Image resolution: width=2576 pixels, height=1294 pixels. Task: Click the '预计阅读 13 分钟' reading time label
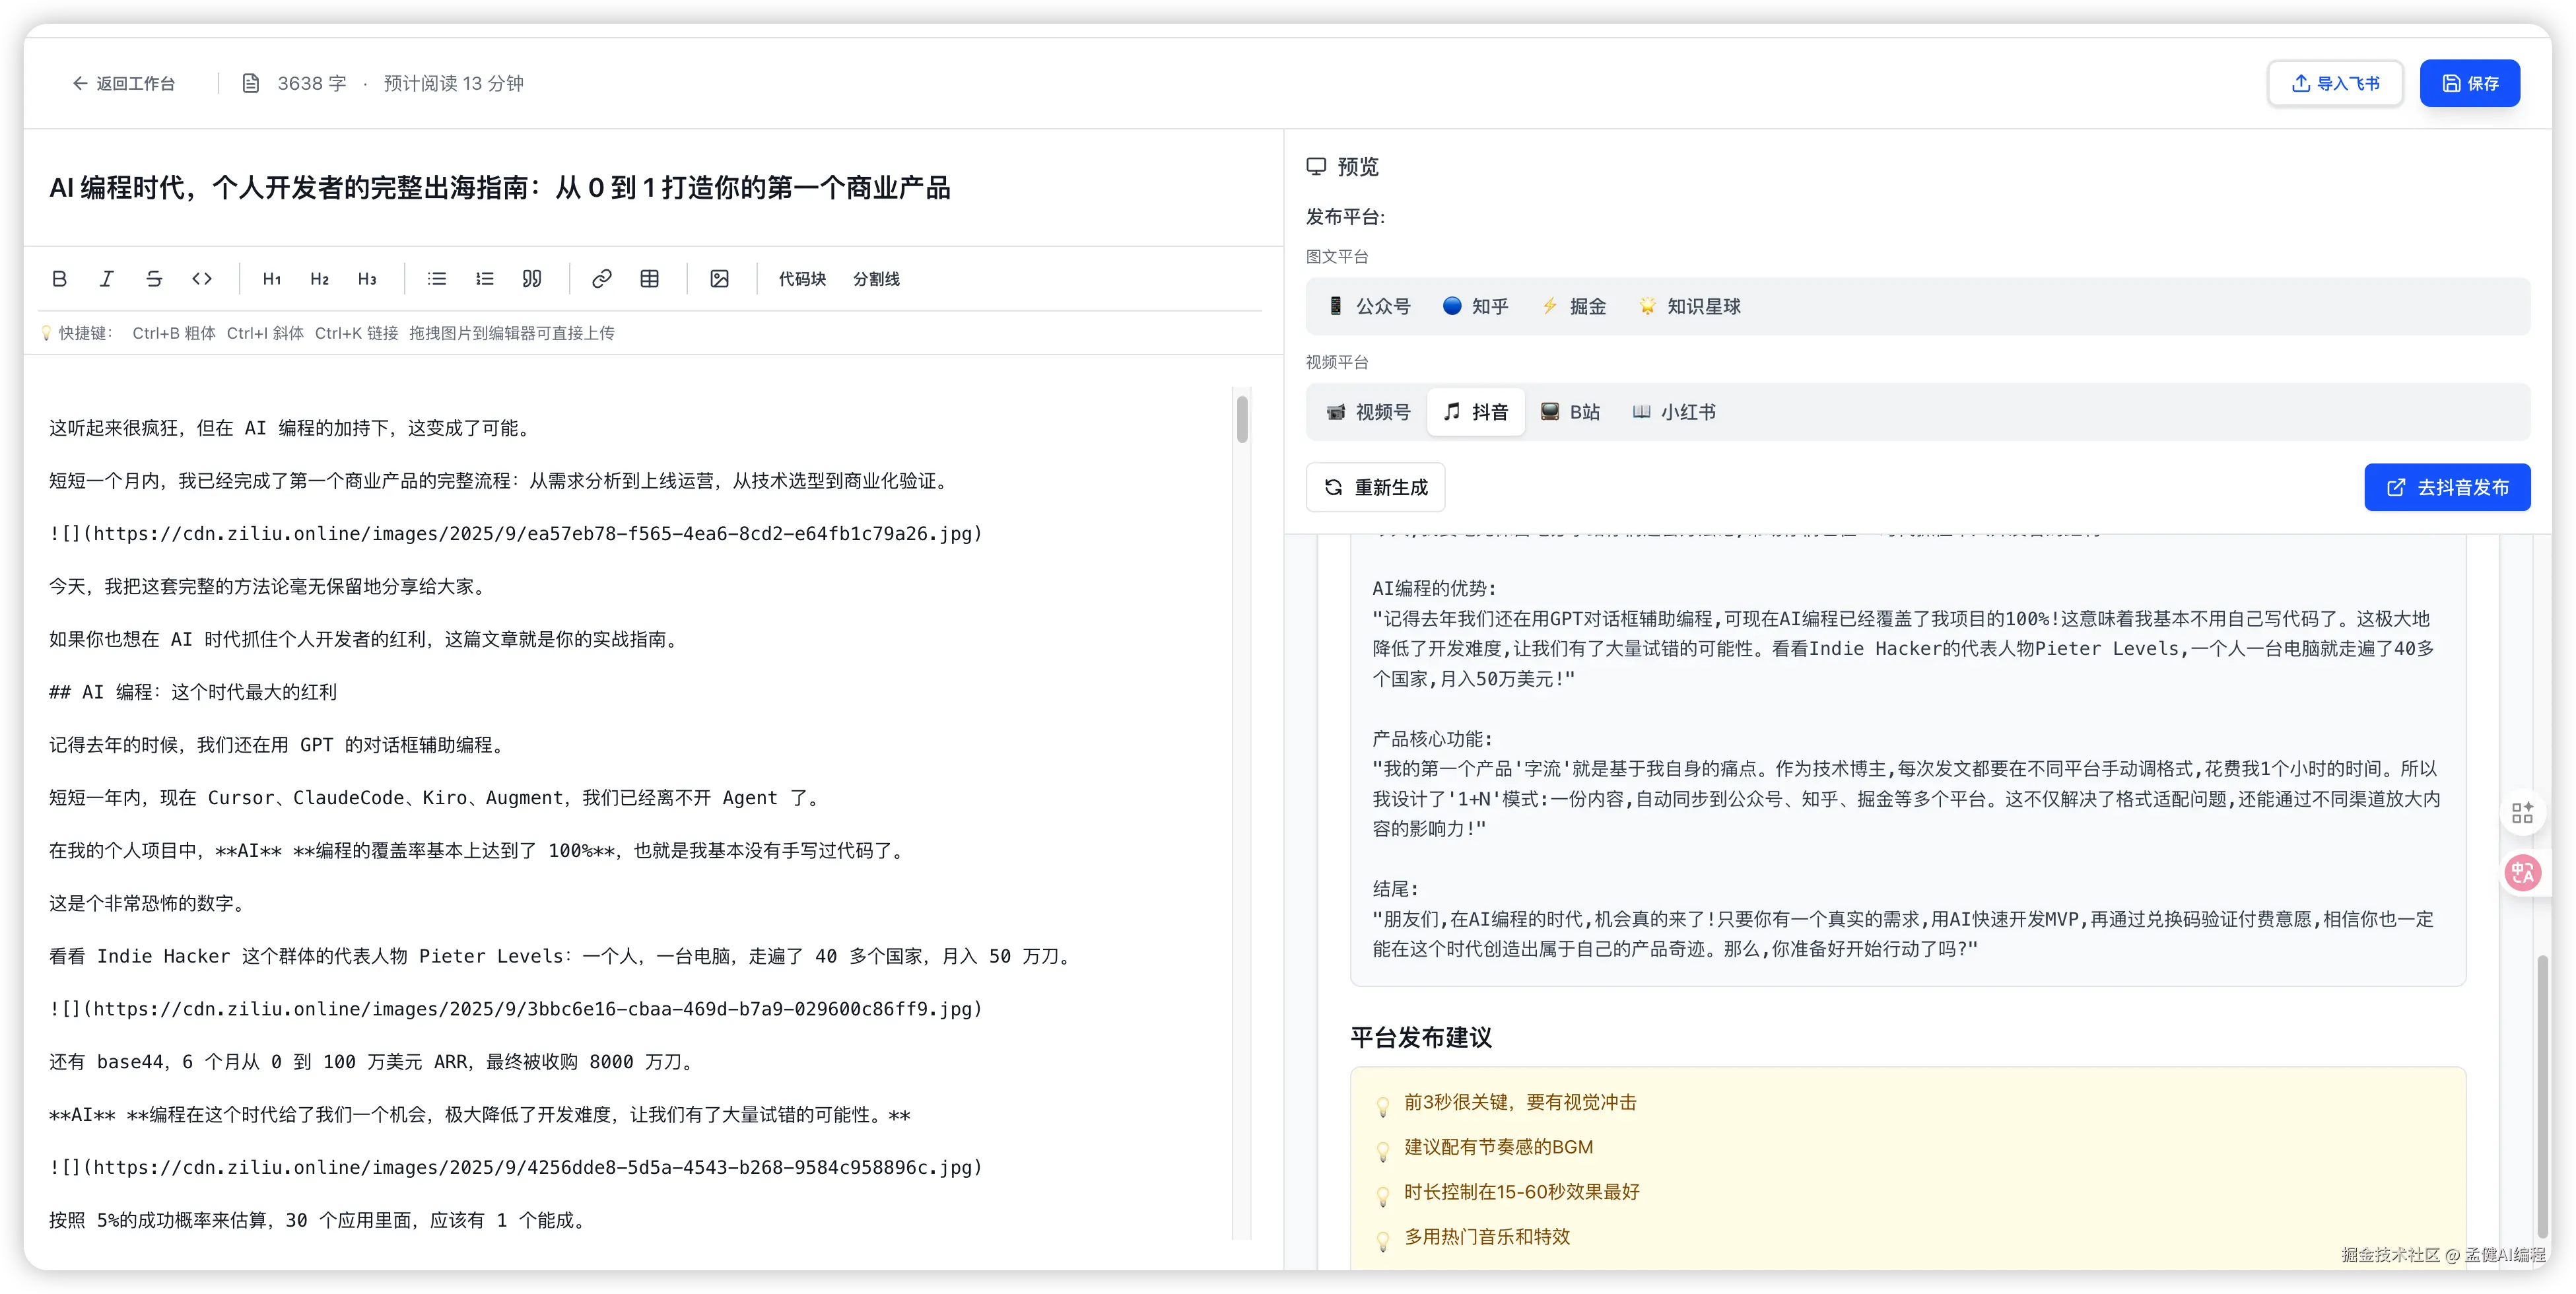pyautogui.click(x=454, y=83)
